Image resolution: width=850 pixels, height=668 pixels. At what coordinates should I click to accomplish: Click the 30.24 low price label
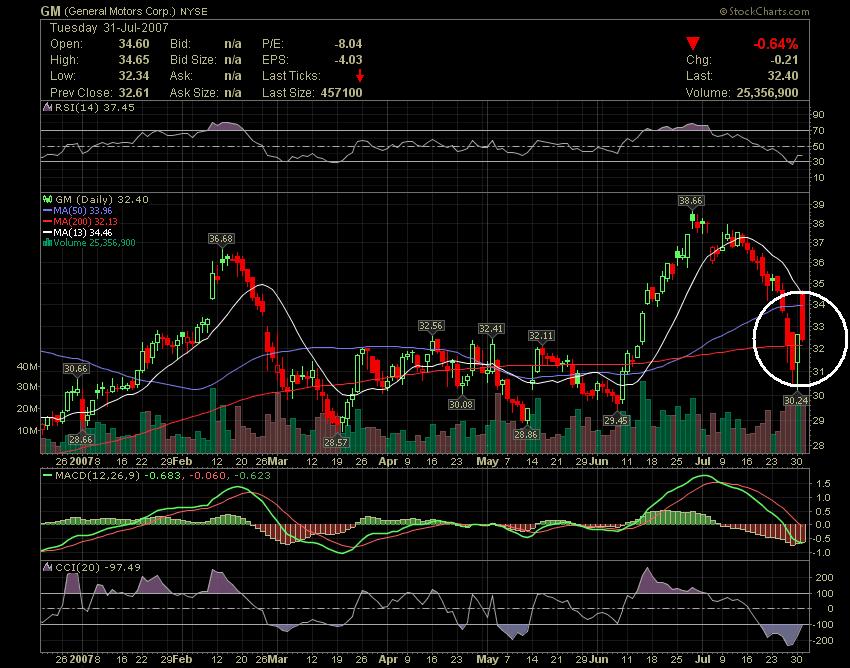click(x=796, y=400)
